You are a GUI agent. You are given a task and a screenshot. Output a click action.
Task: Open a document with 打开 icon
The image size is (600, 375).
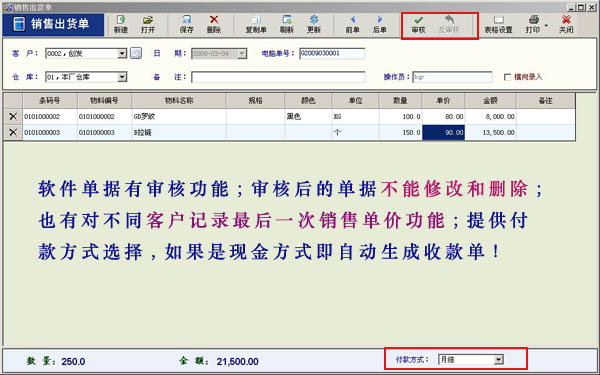(x=148, y=24)
